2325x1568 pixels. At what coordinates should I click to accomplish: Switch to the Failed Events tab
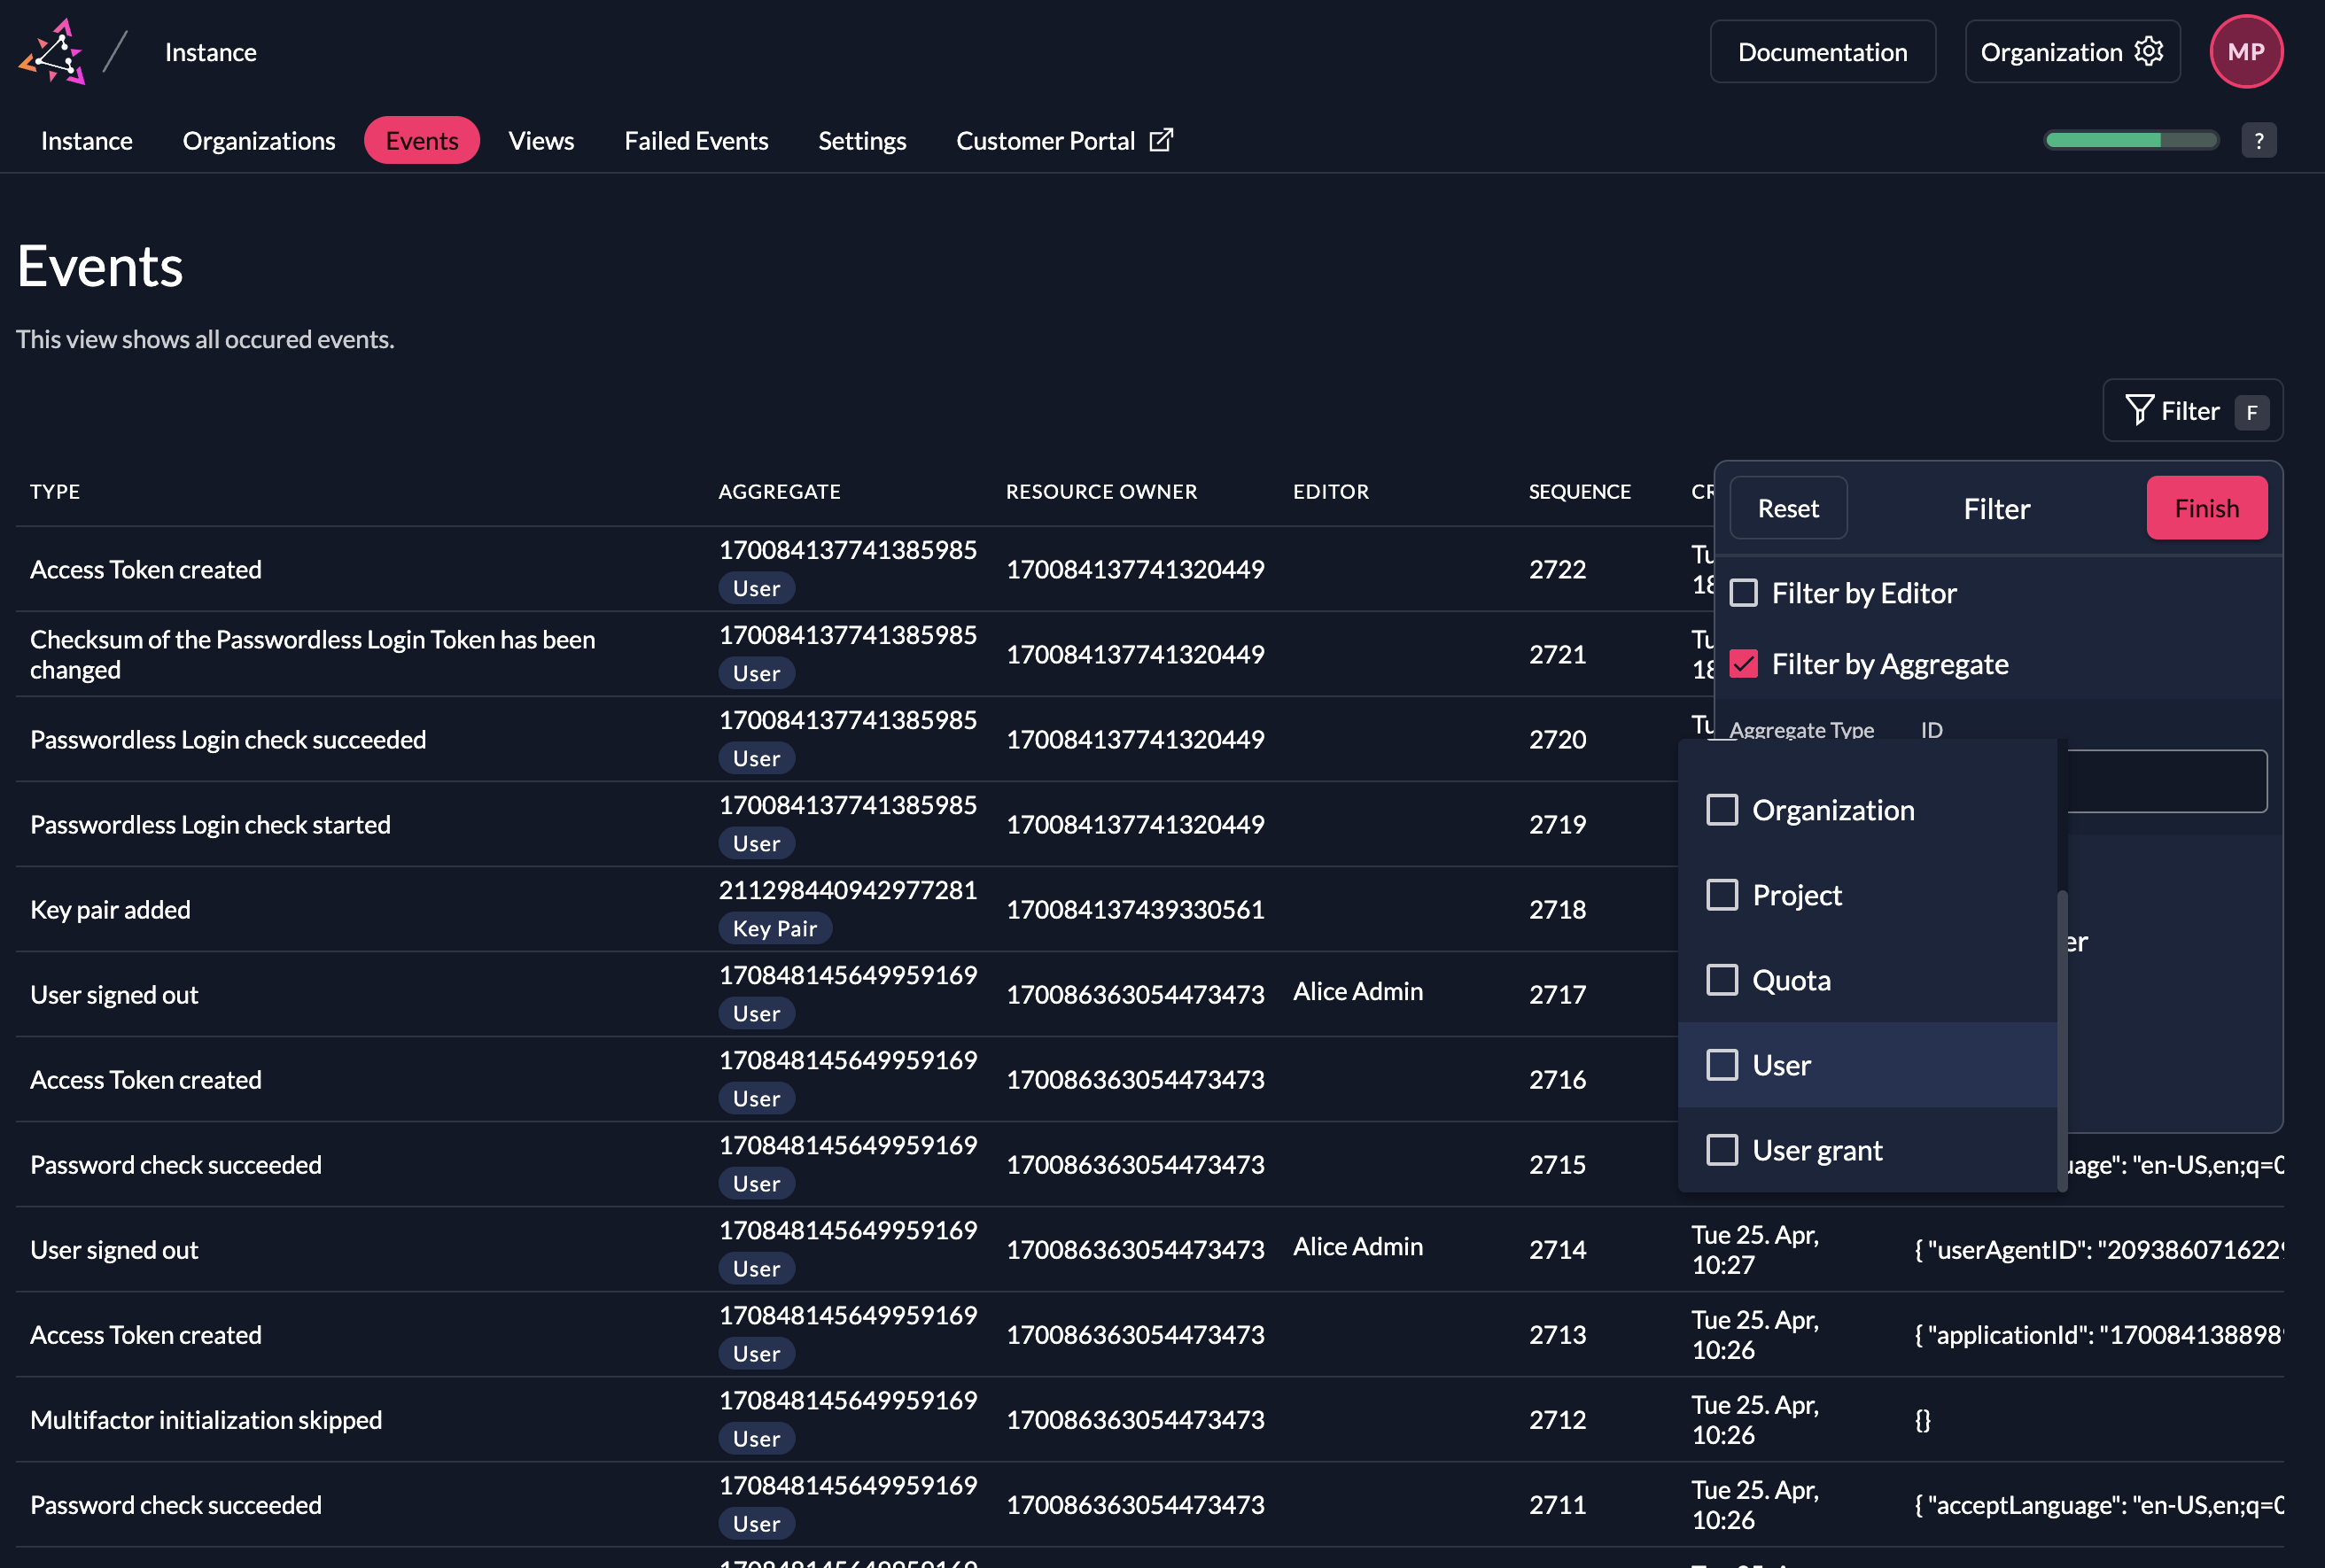696,141
